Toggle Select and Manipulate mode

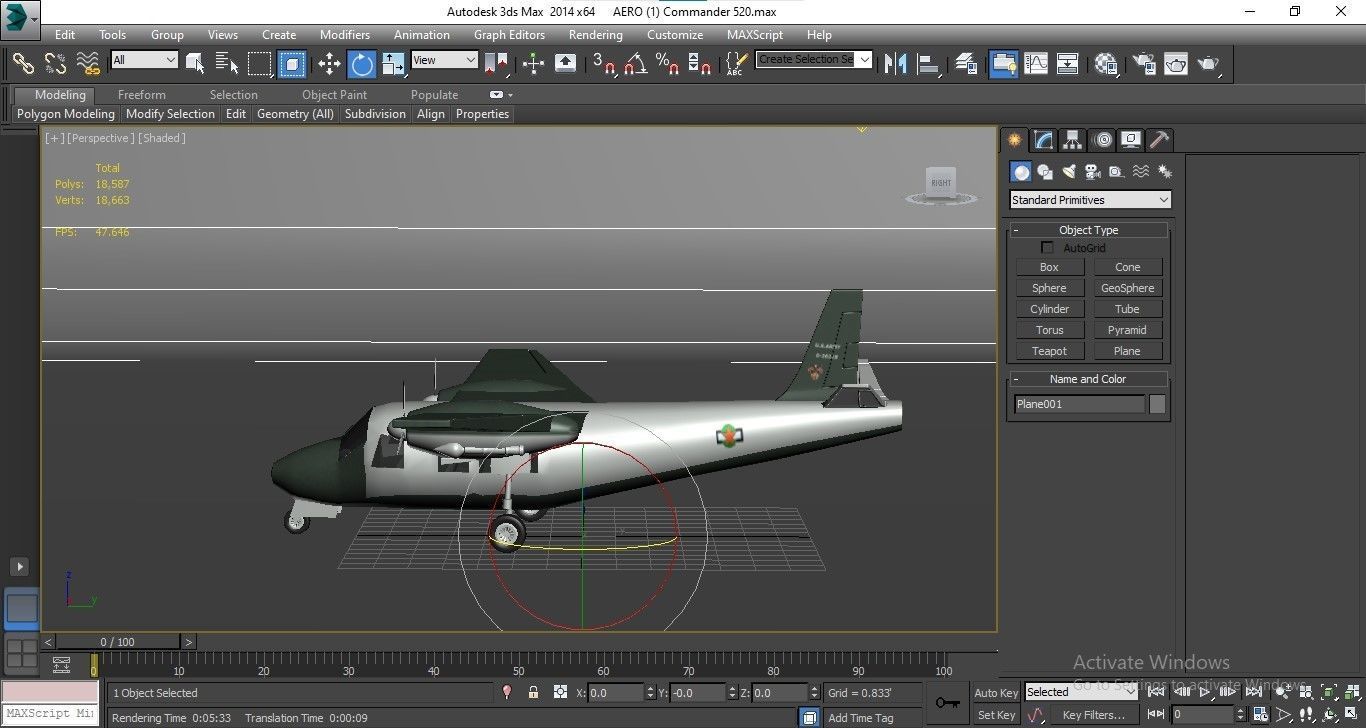[533, 63]
